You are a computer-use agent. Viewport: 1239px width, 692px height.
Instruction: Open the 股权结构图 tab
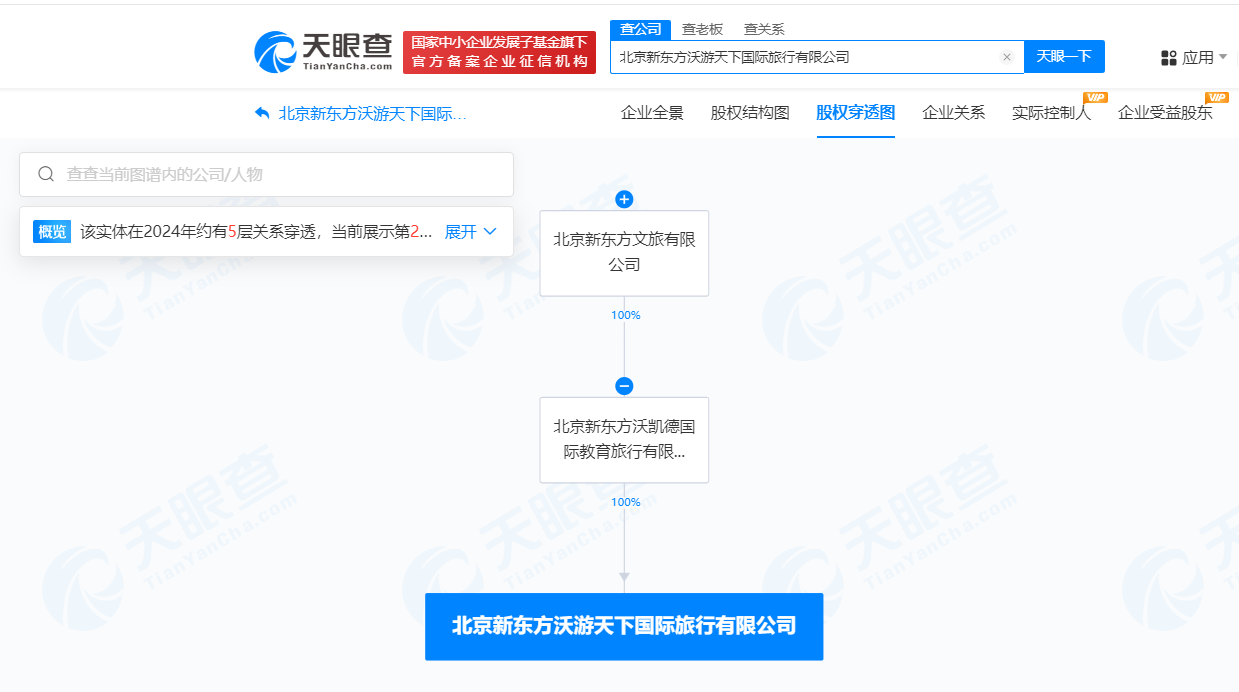(x=748, y=114)
